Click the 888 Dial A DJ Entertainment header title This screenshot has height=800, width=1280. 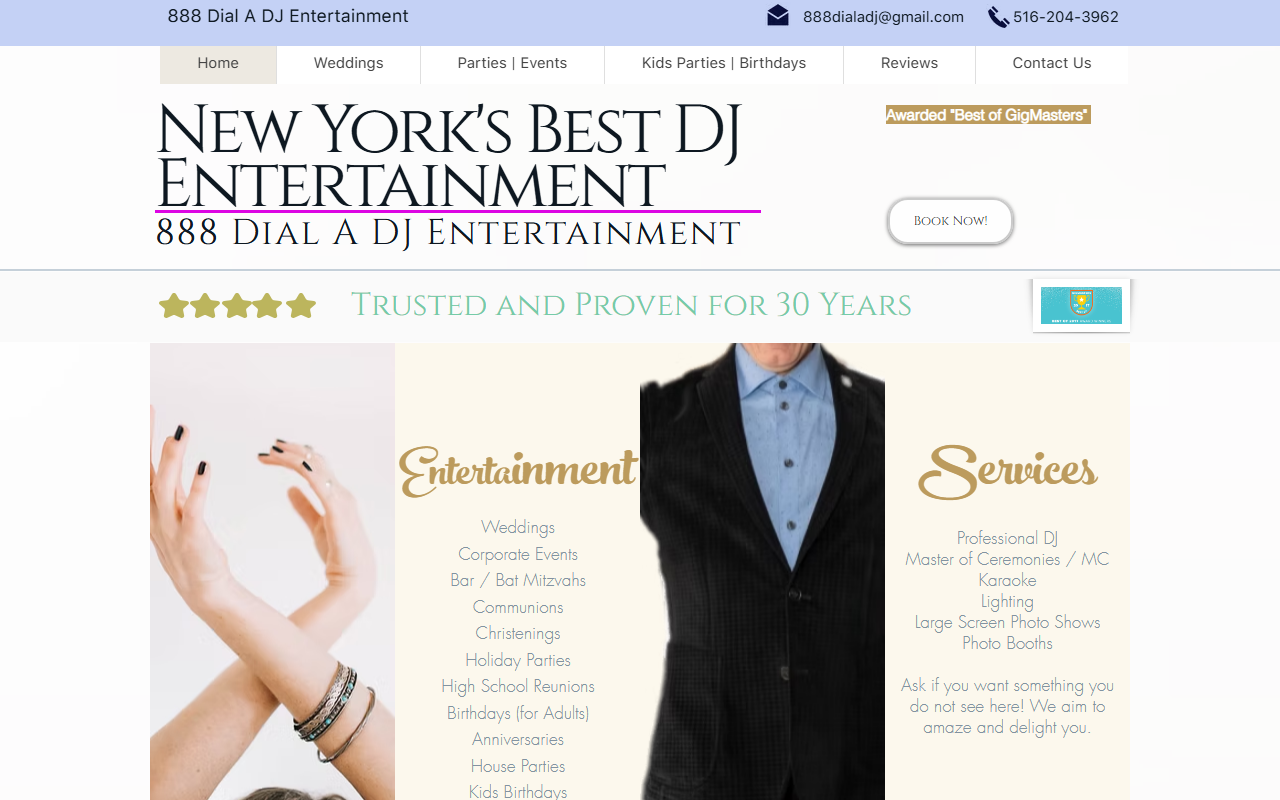click(x=288, y=16)
